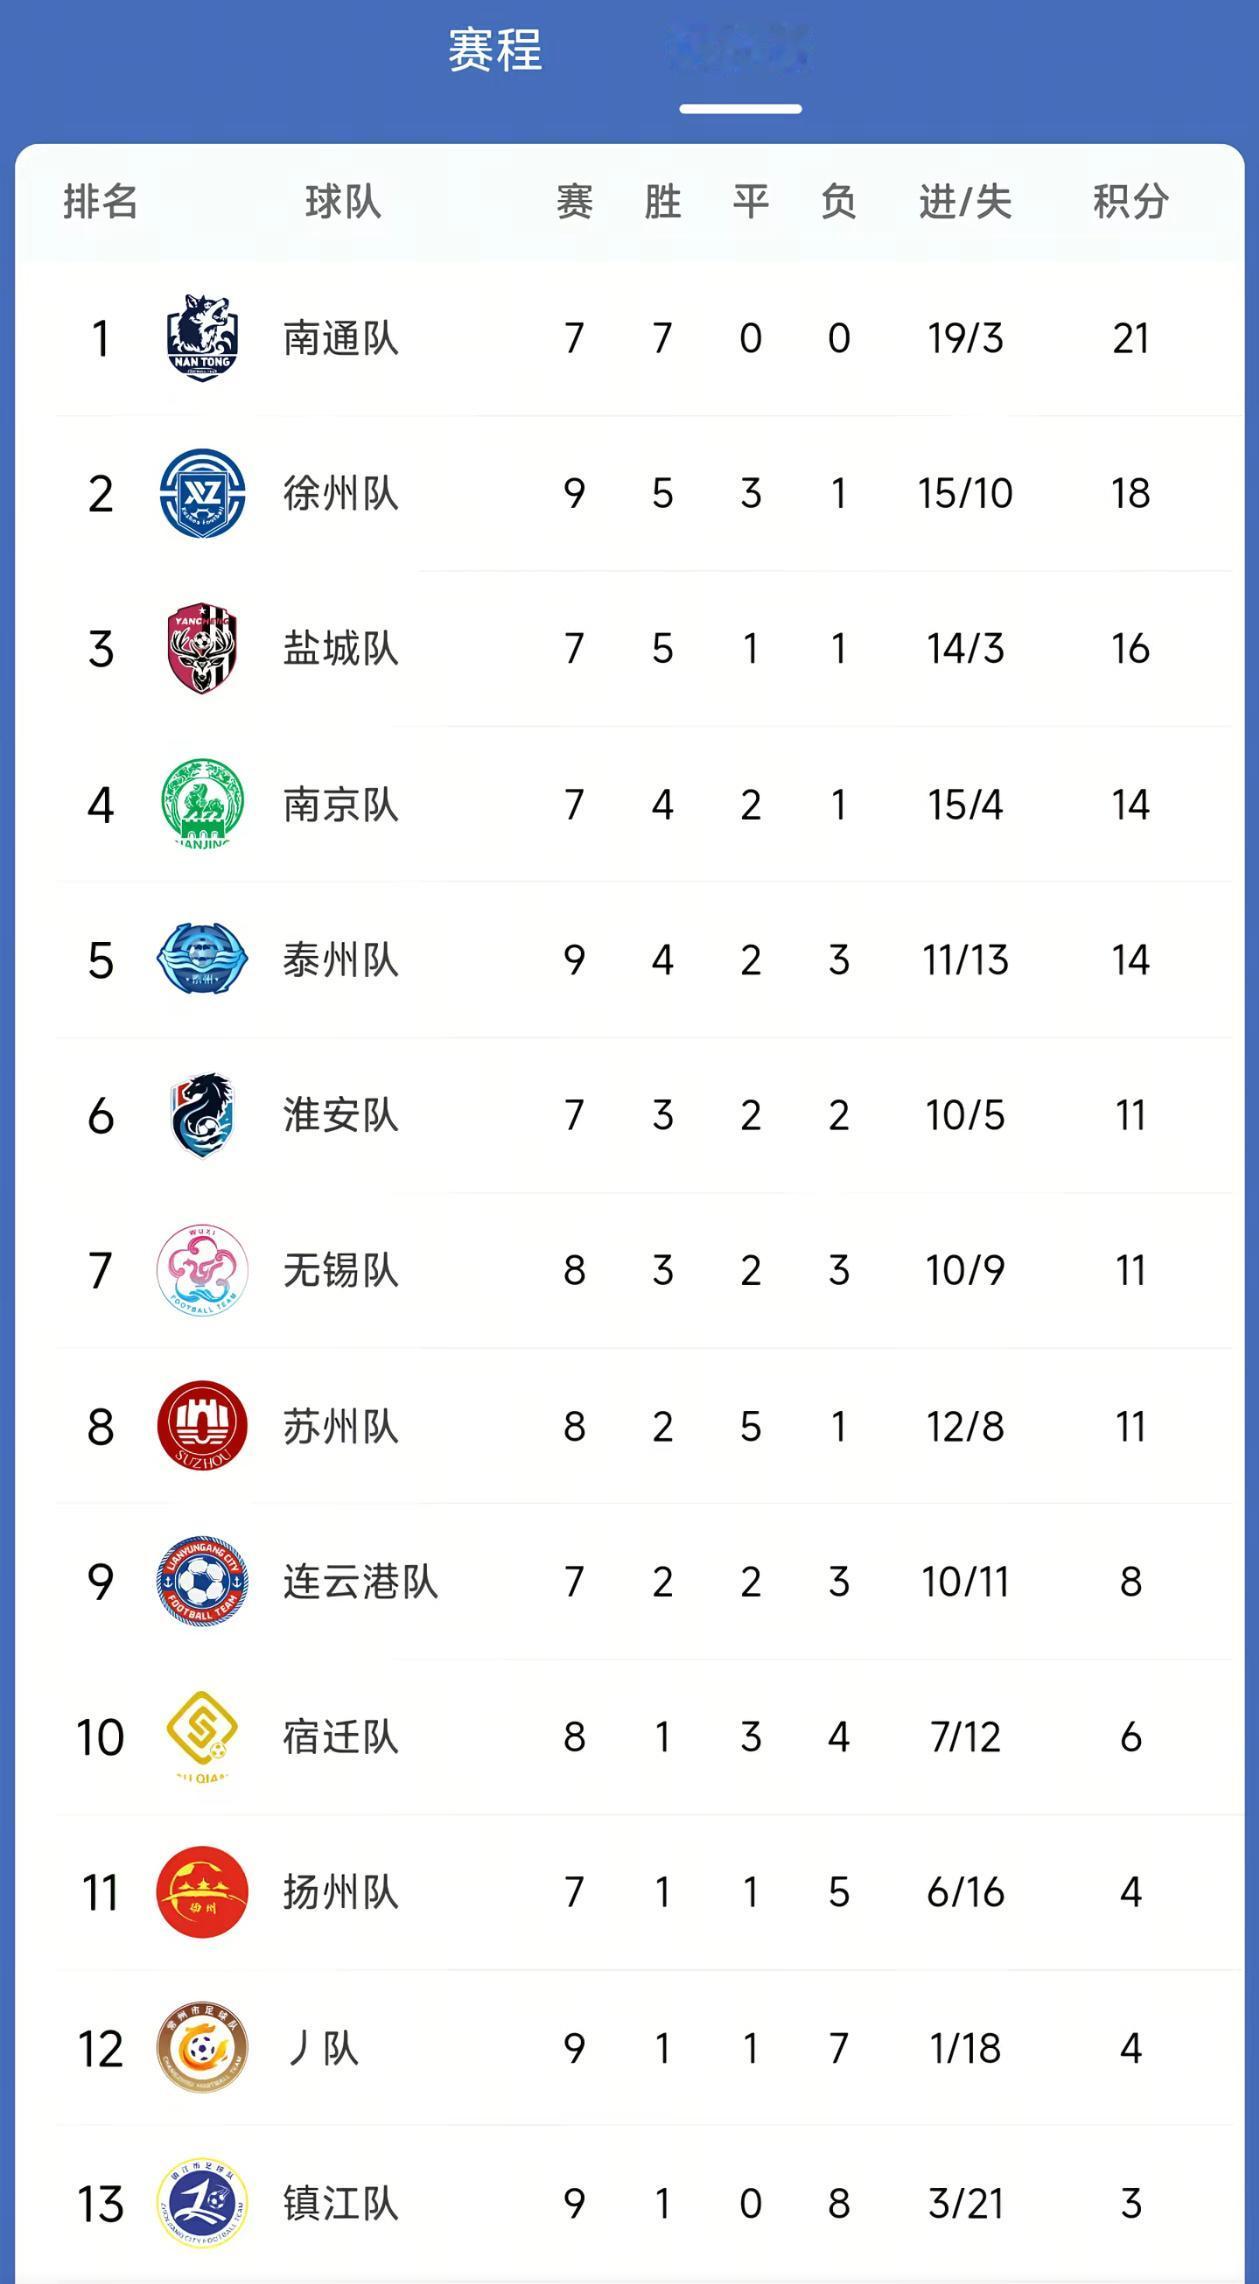Select the blurred tab next to 赛程
This screenshot has width=1259, height=2284.
[x=740, y=50]
